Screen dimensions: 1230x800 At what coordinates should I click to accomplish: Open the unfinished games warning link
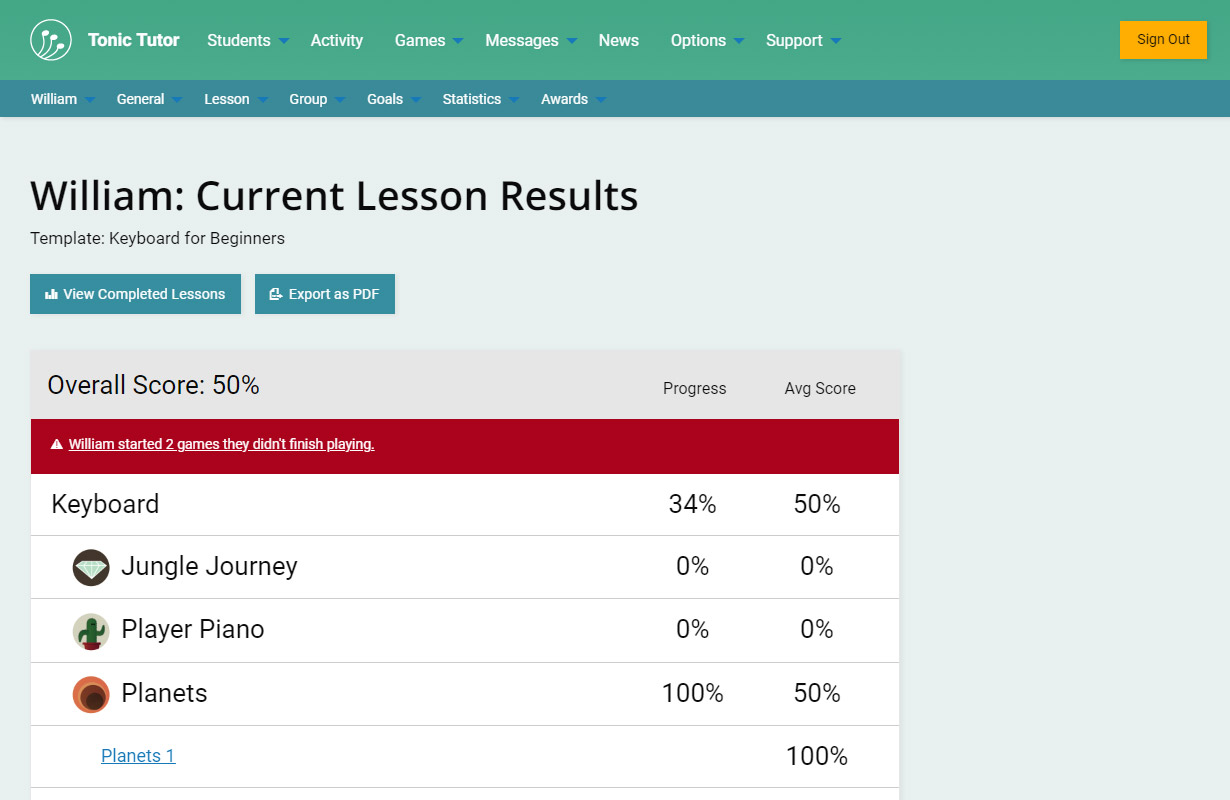point(221,444)
